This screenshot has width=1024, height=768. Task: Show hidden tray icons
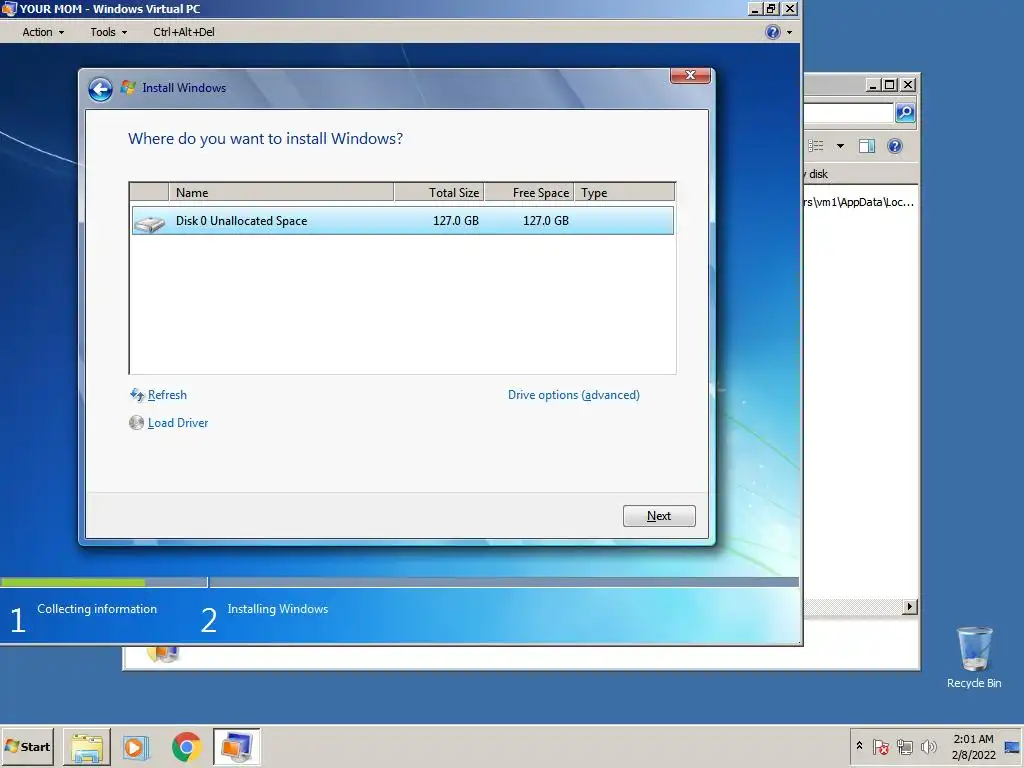[x=859, y=746]
